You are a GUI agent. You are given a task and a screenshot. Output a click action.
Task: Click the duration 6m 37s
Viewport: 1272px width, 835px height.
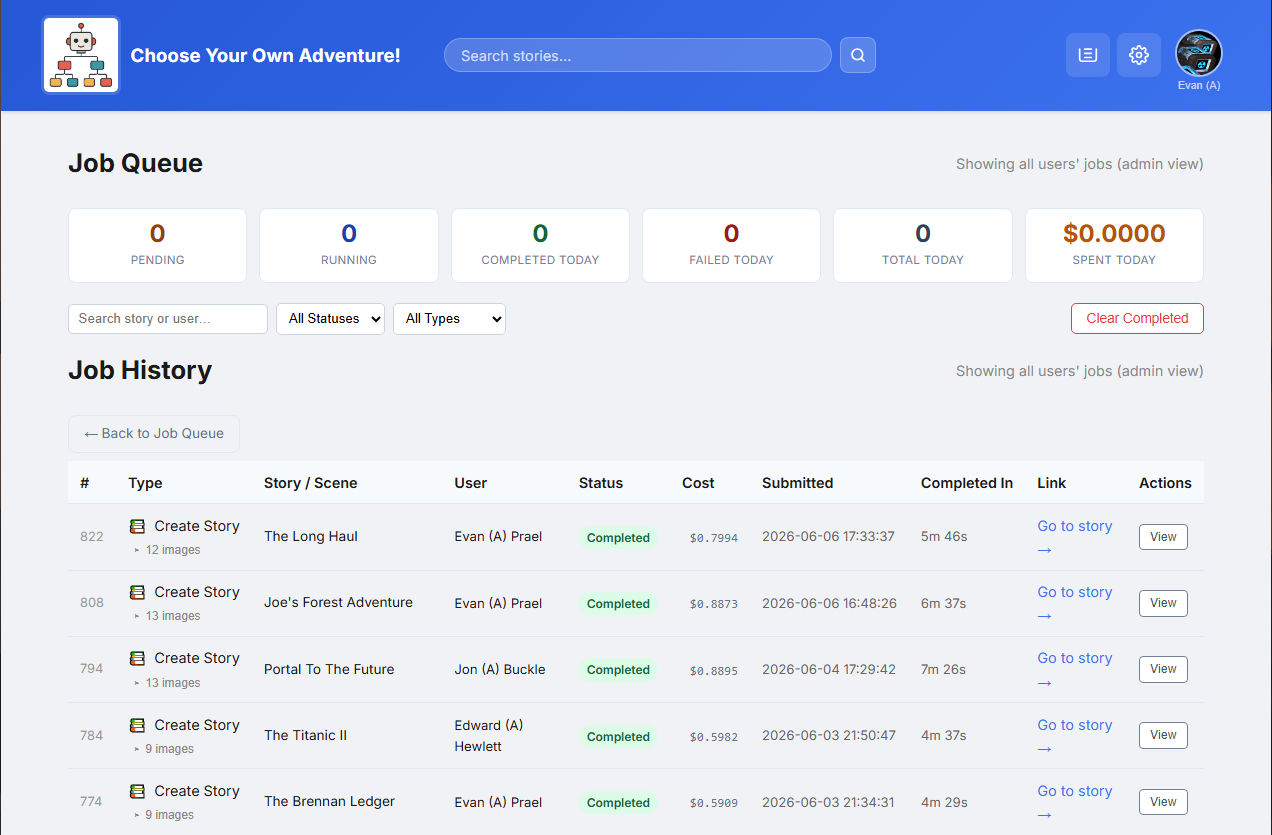click(943, 603)
